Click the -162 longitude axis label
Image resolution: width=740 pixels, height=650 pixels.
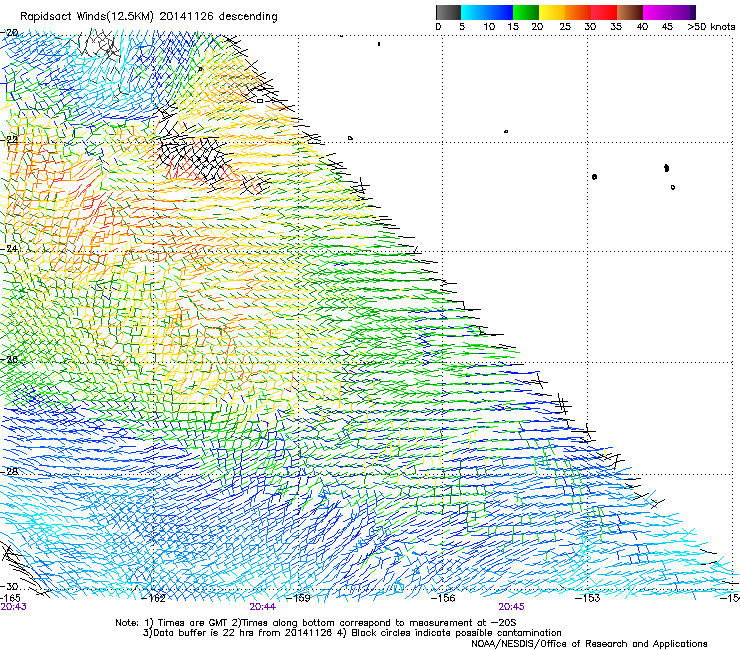[154, 598]
